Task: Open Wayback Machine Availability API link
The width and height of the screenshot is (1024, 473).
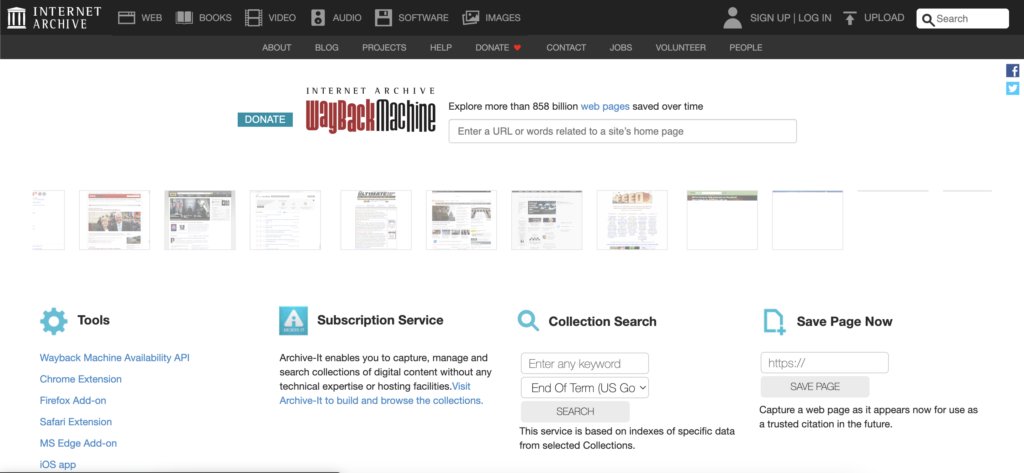Action: tap(115, 358)
